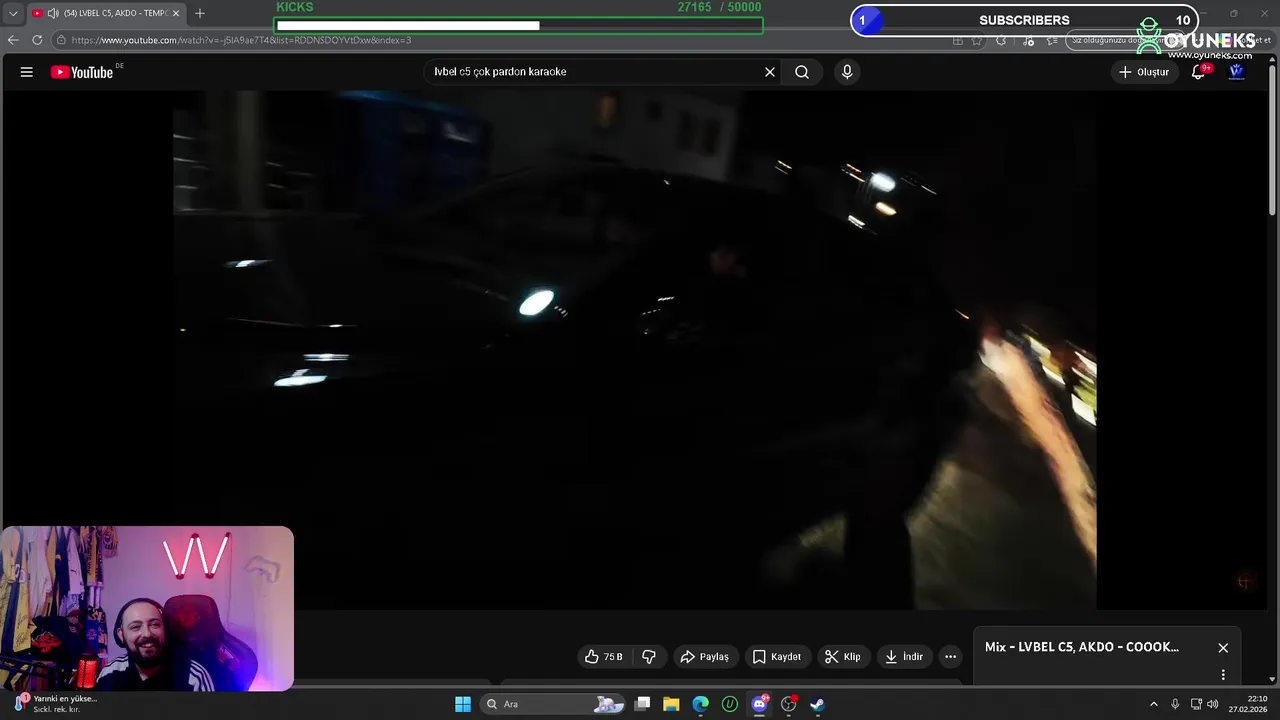Create a clip with Klip button
The width and height of the screenshot is (1280, 720).
(x=842, y=657)
